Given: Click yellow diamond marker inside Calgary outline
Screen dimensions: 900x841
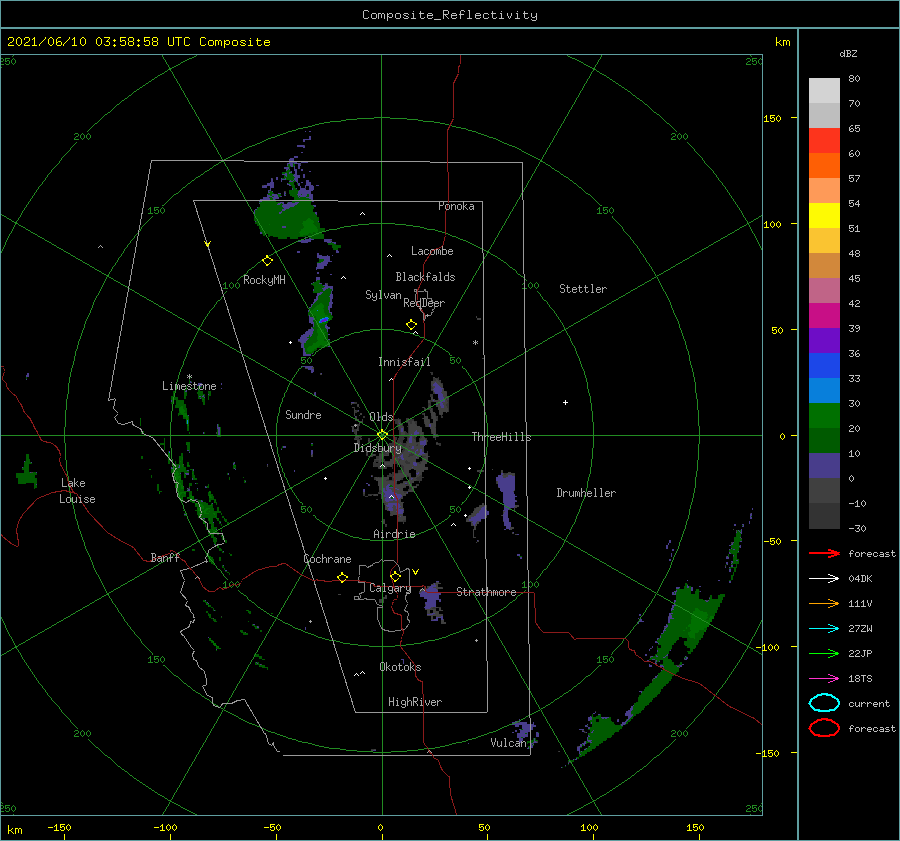Looking at the screenshot, I should click(395, 576).
